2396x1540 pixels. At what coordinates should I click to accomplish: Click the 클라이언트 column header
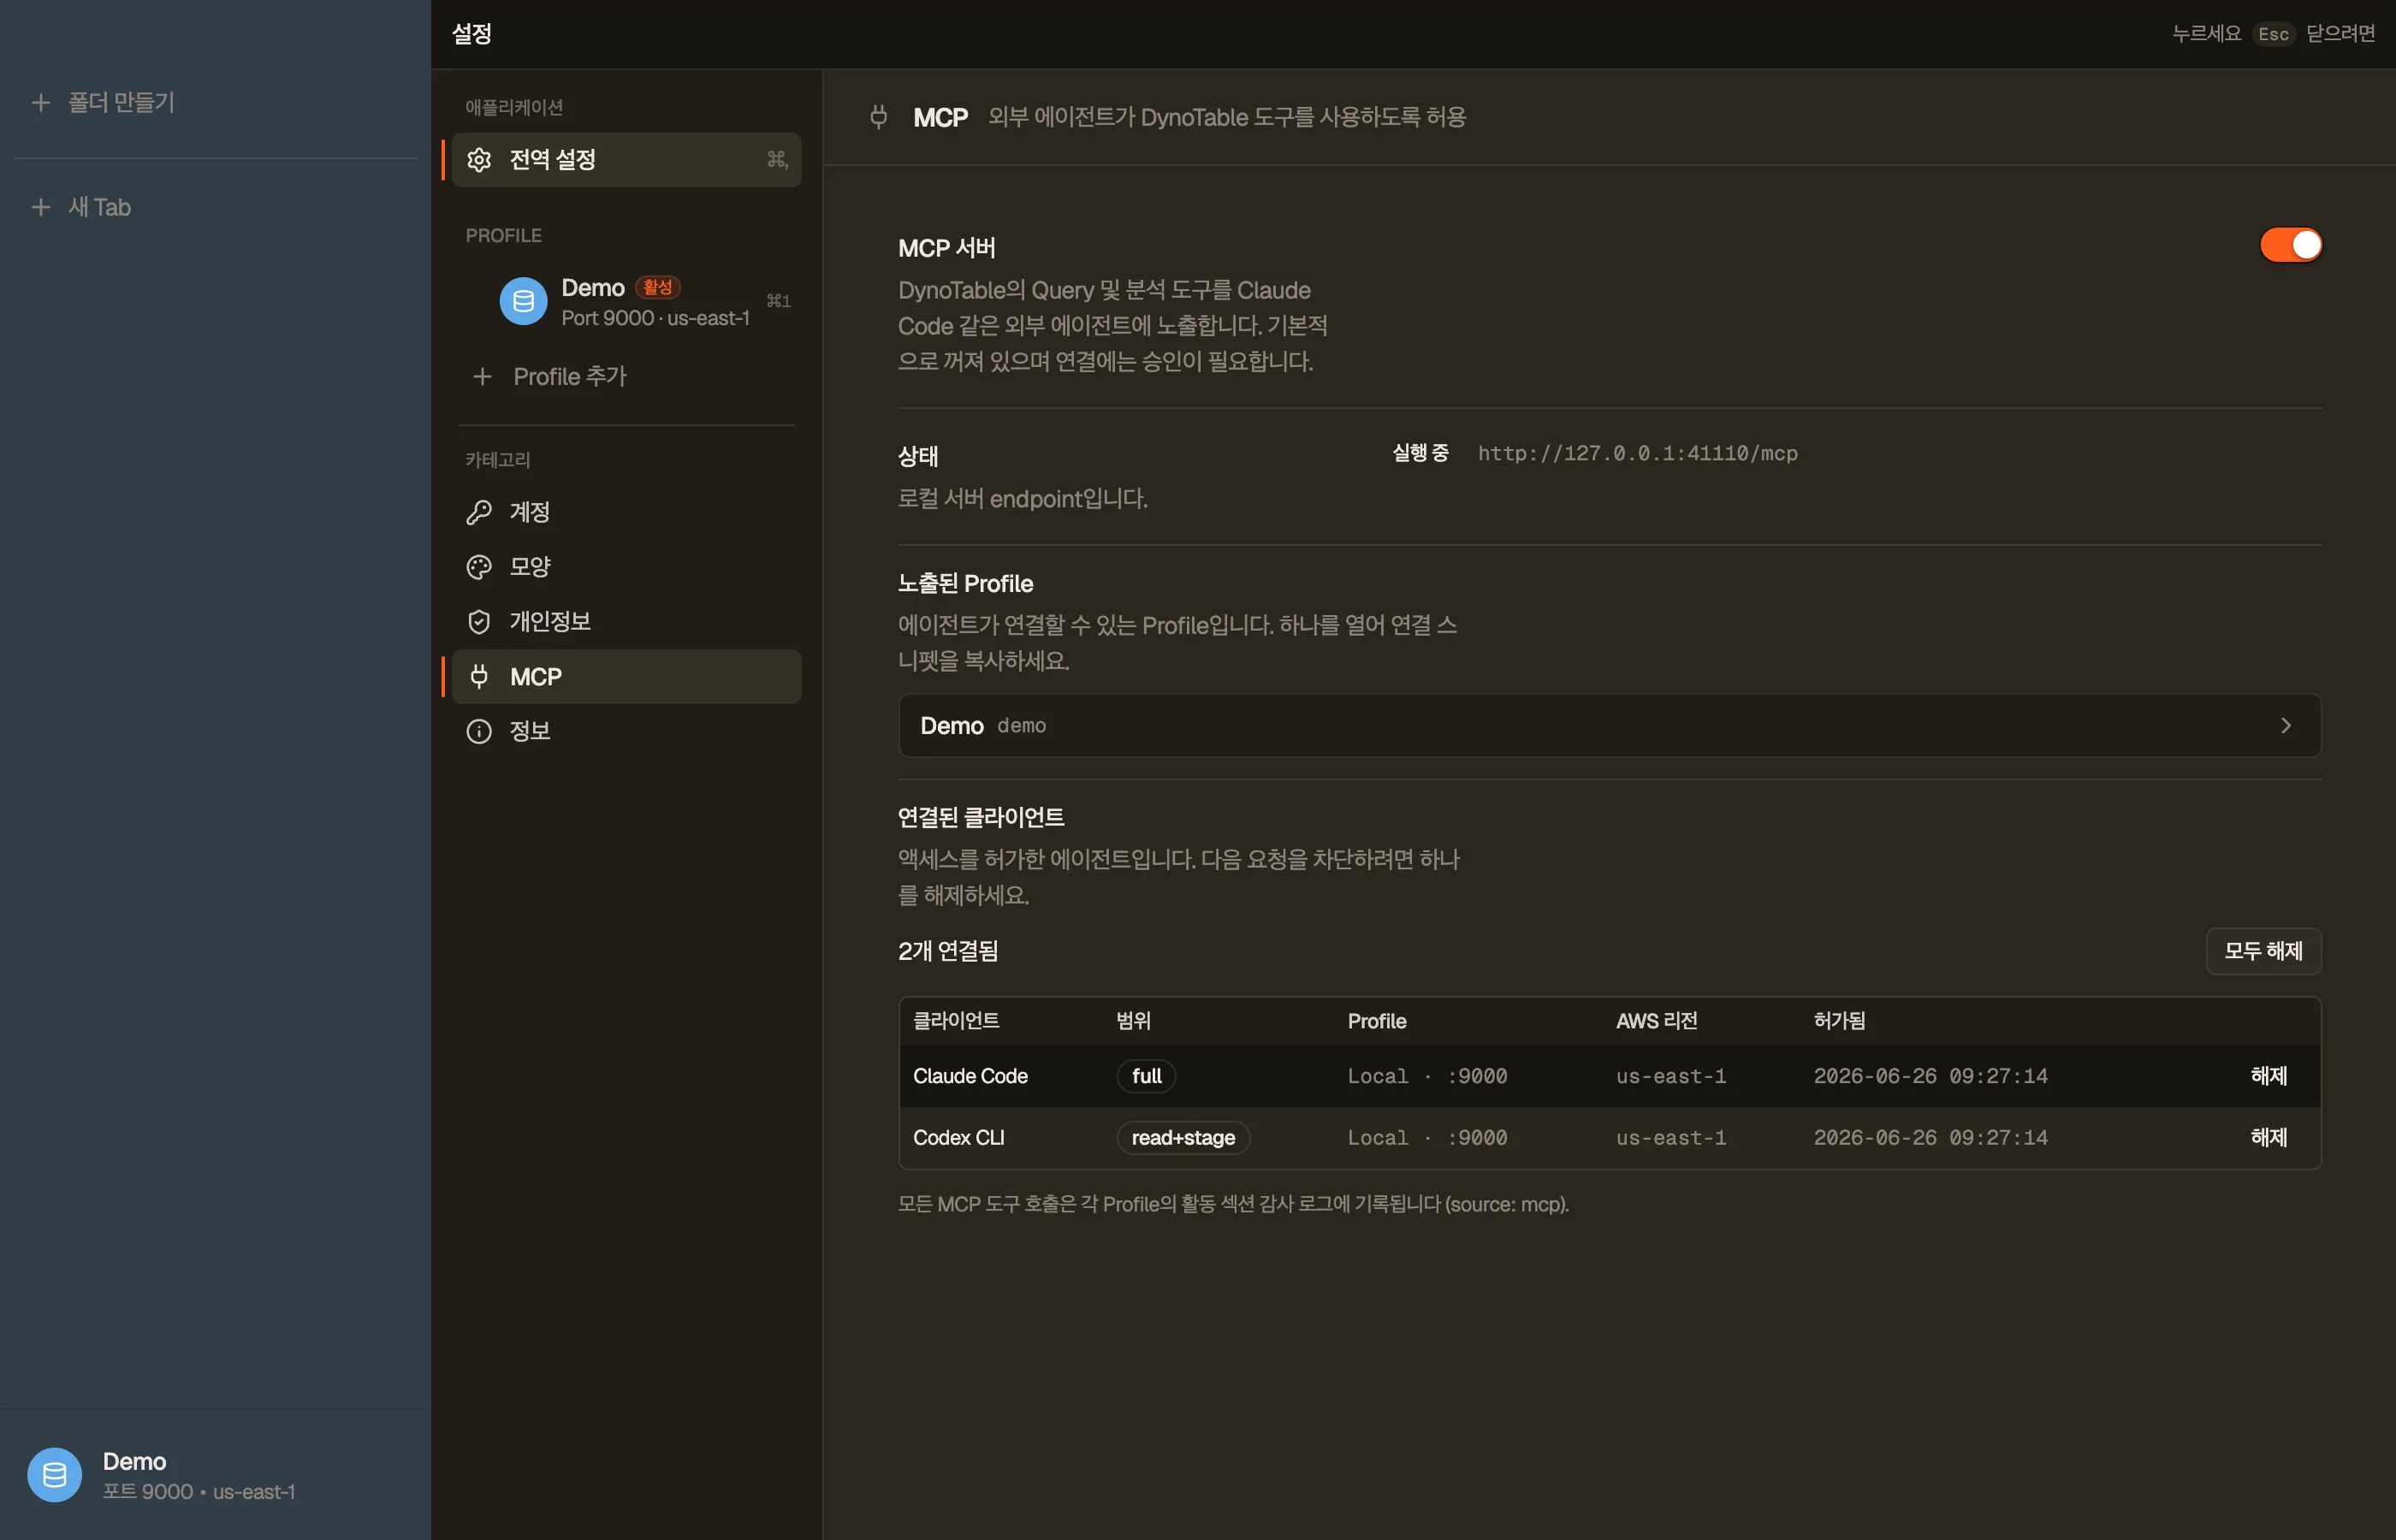tap(956, 1021)
